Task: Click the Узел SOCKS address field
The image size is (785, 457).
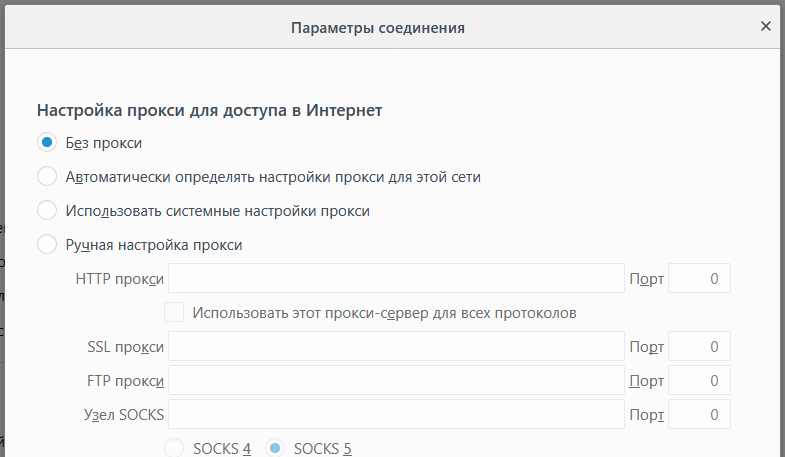Action: tap(396, 414)
